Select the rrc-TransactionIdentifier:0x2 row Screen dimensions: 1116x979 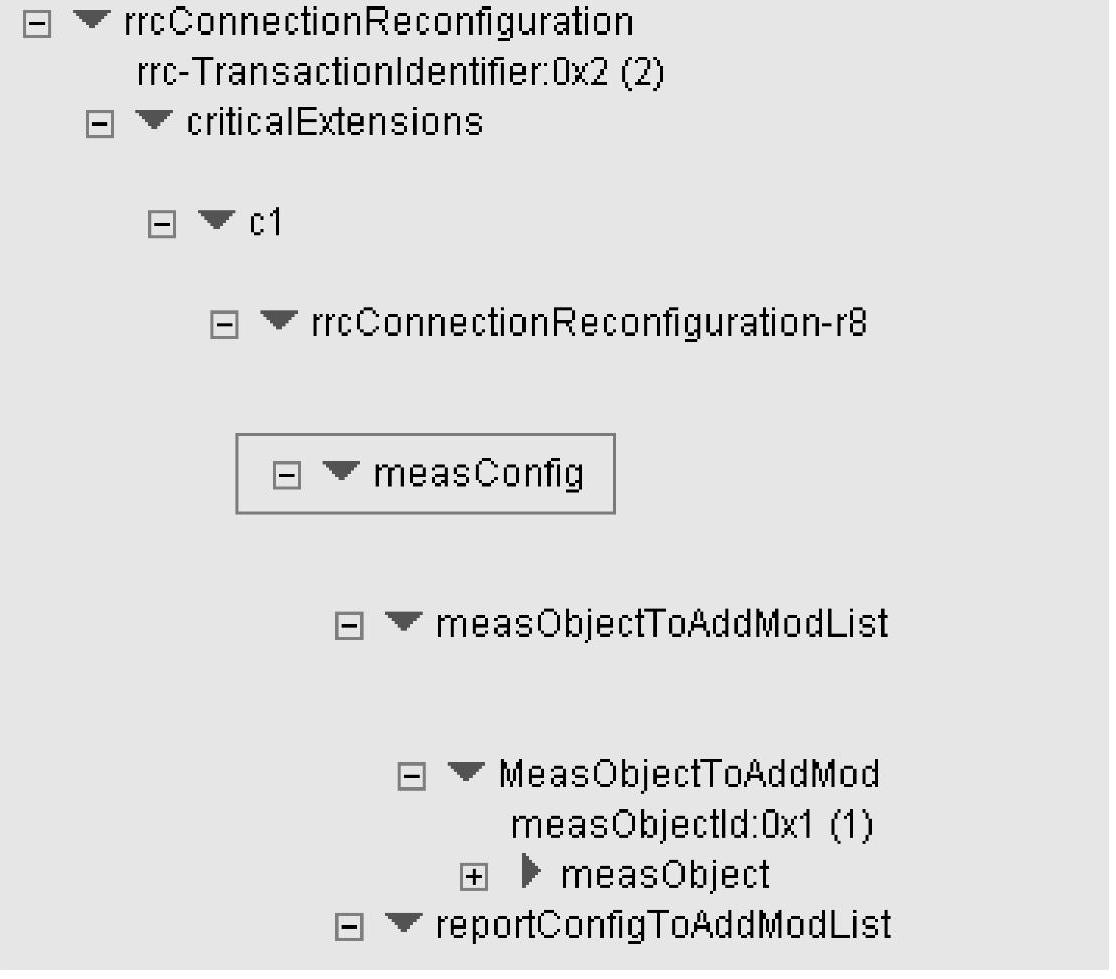399,73
